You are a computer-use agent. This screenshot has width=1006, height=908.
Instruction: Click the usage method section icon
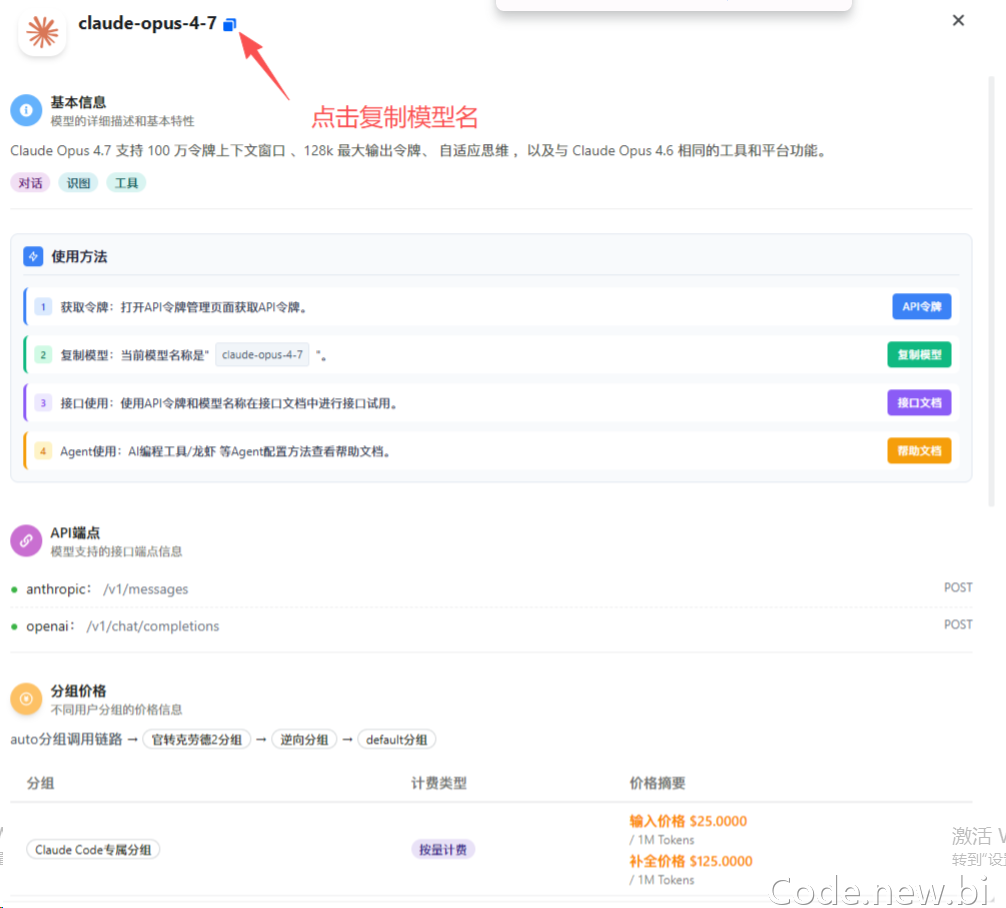(33, 256)
